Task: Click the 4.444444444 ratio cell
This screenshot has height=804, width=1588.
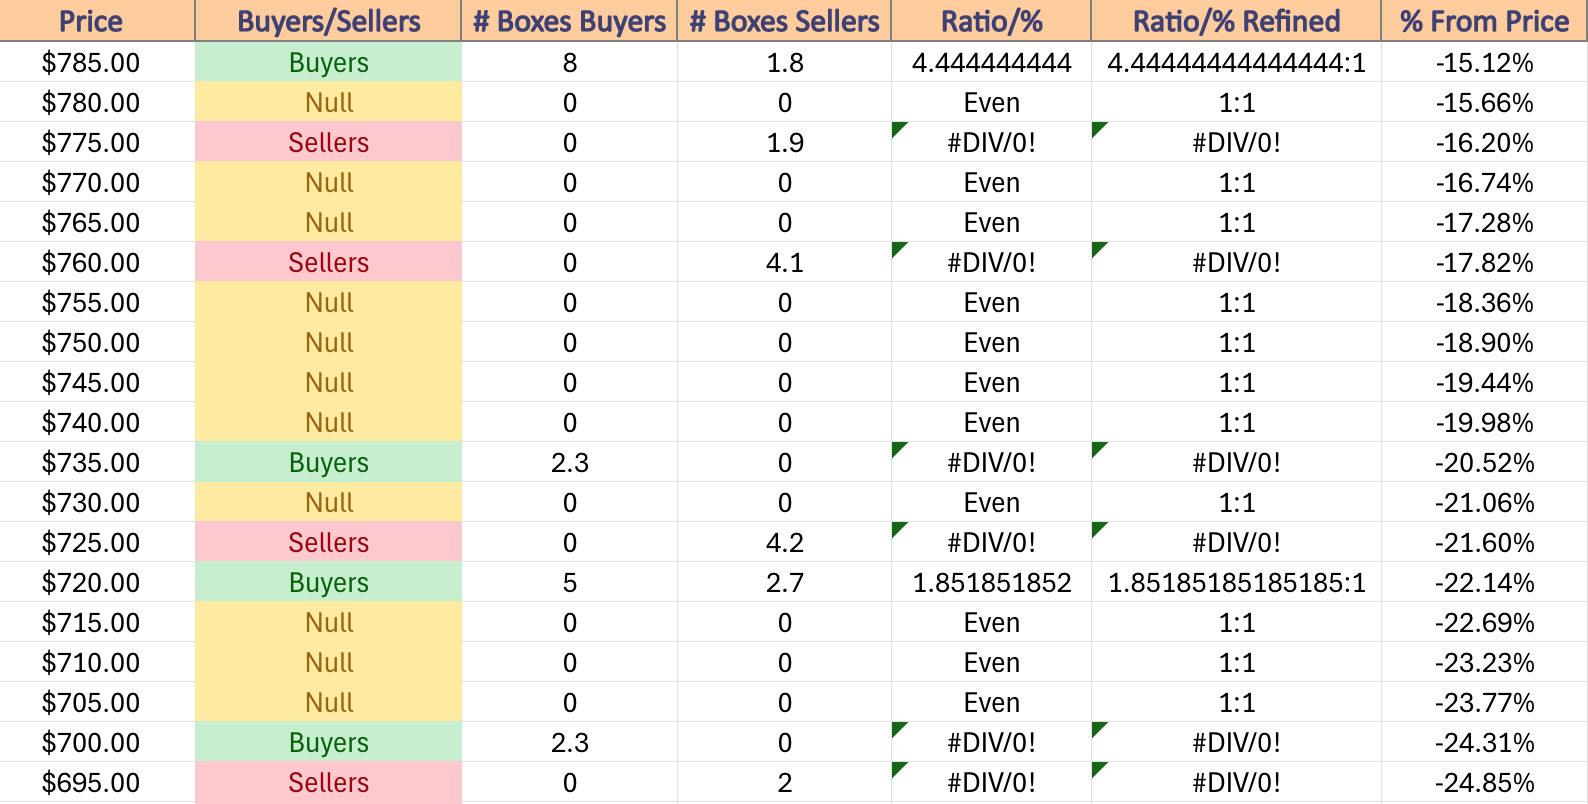Action: 991,62
